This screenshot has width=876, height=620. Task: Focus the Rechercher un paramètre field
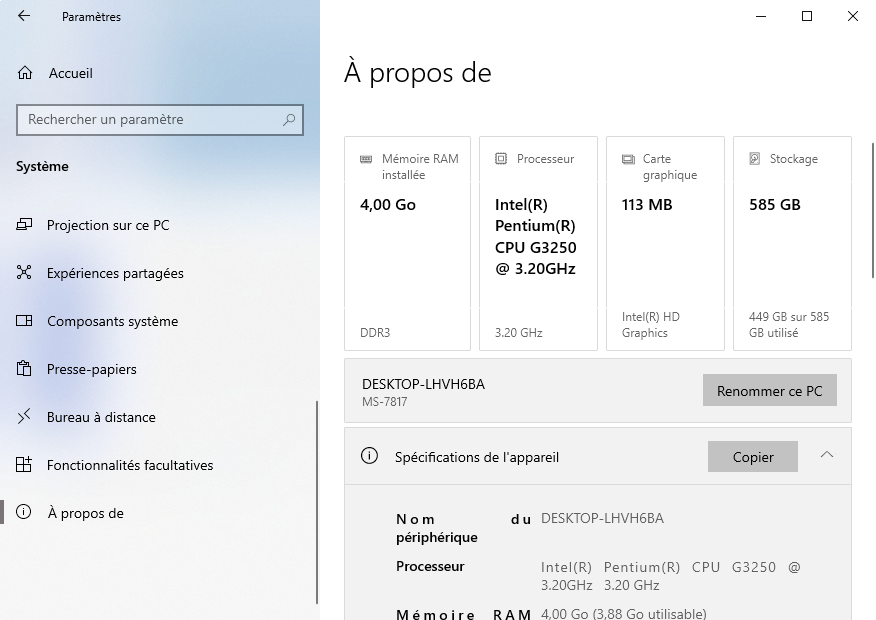(x=150, y=120)
